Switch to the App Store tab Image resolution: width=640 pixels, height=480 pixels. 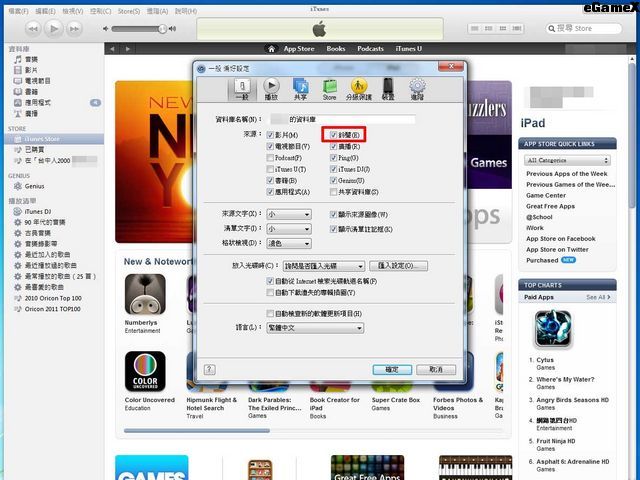tap(299, 49)
